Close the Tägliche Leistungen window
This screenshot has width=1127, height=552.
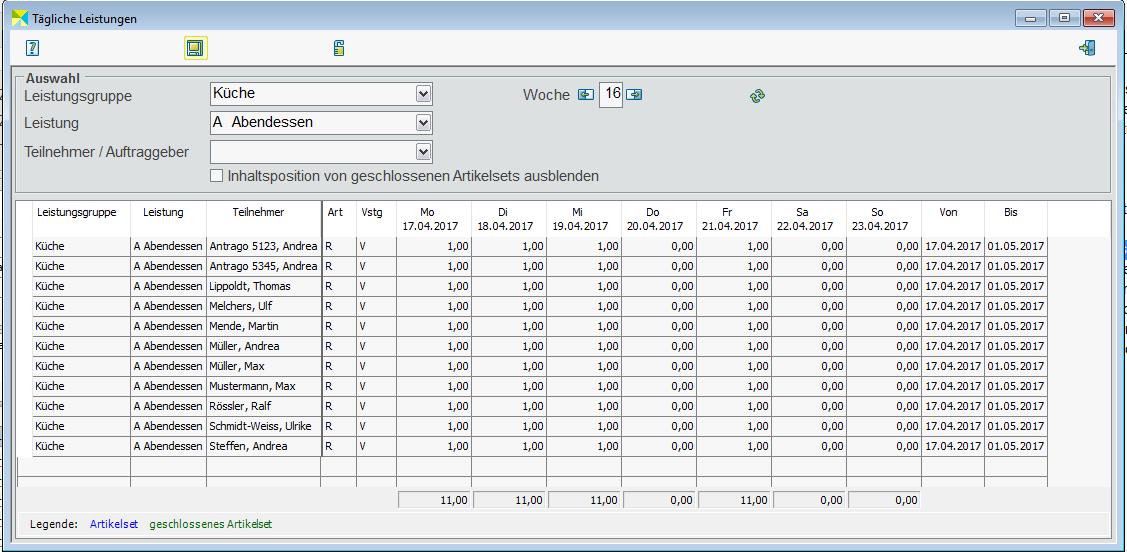tap(1098, 19)
